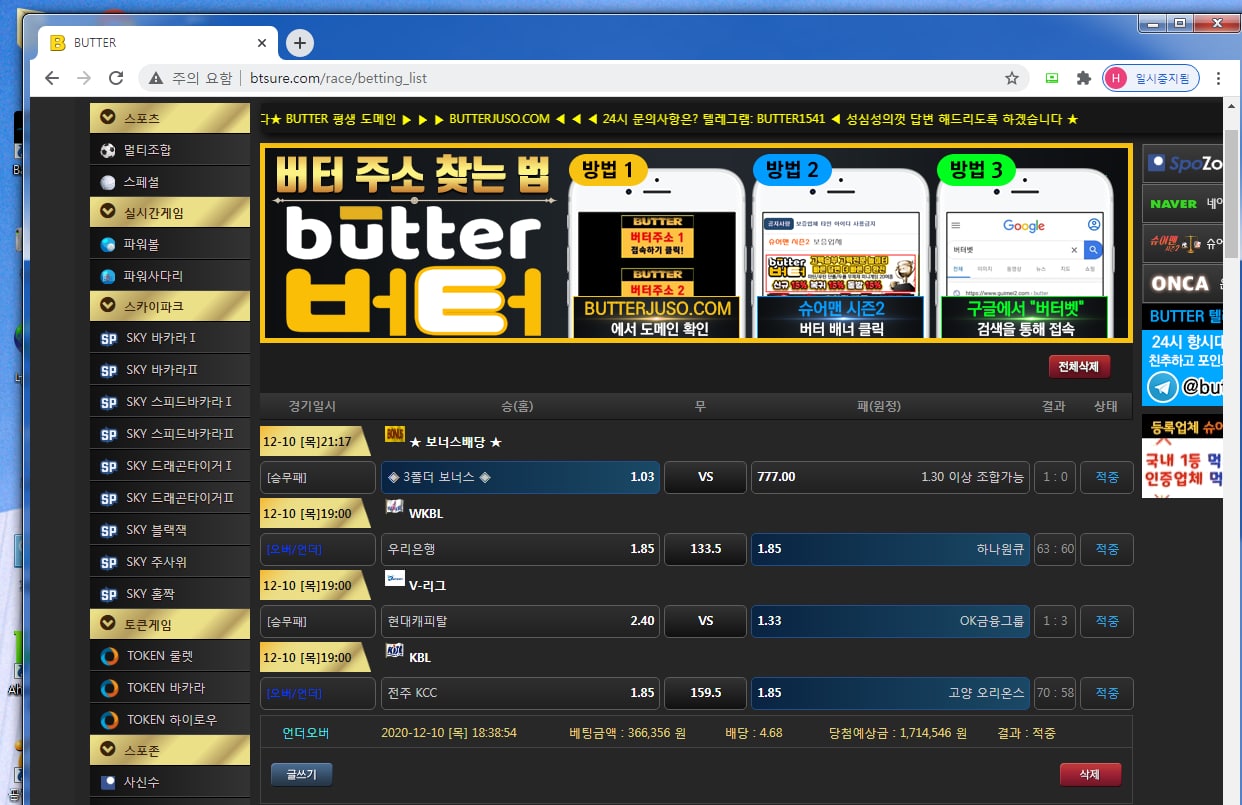Click the browser reload page icon
The height and width of the screenshot is (805, 1242).
coord(116,78)
